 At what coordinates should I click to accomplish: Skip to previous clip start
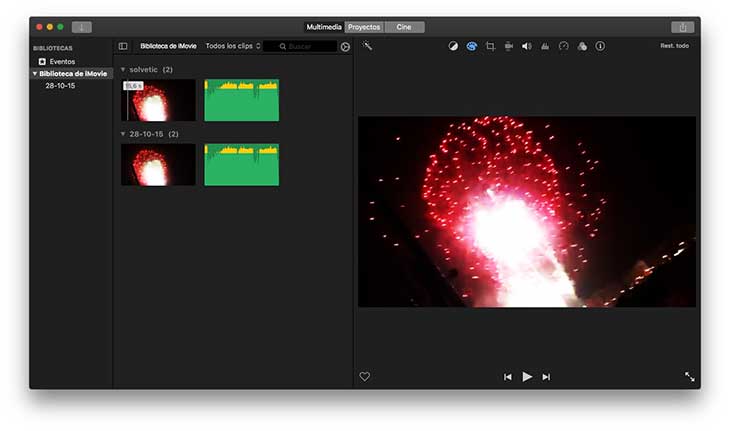[507, 377]
